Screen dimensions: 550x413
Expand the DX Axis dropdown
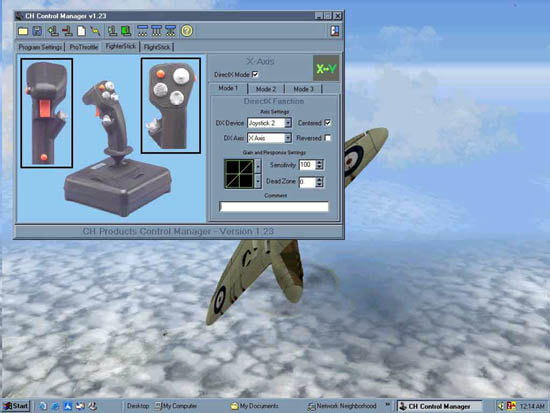click(x=288, y=138)
